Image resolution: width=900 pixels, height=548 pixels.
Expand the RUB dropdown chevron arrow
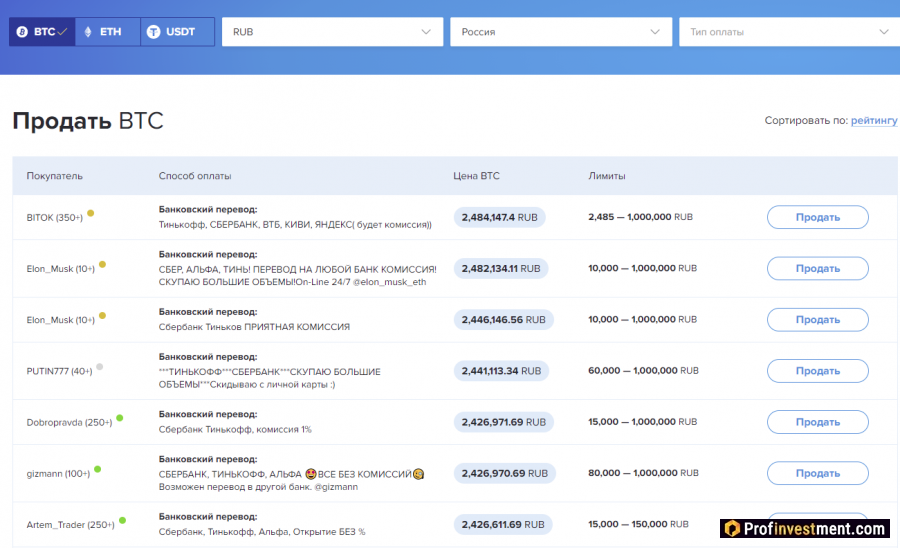tap(426, 32)
